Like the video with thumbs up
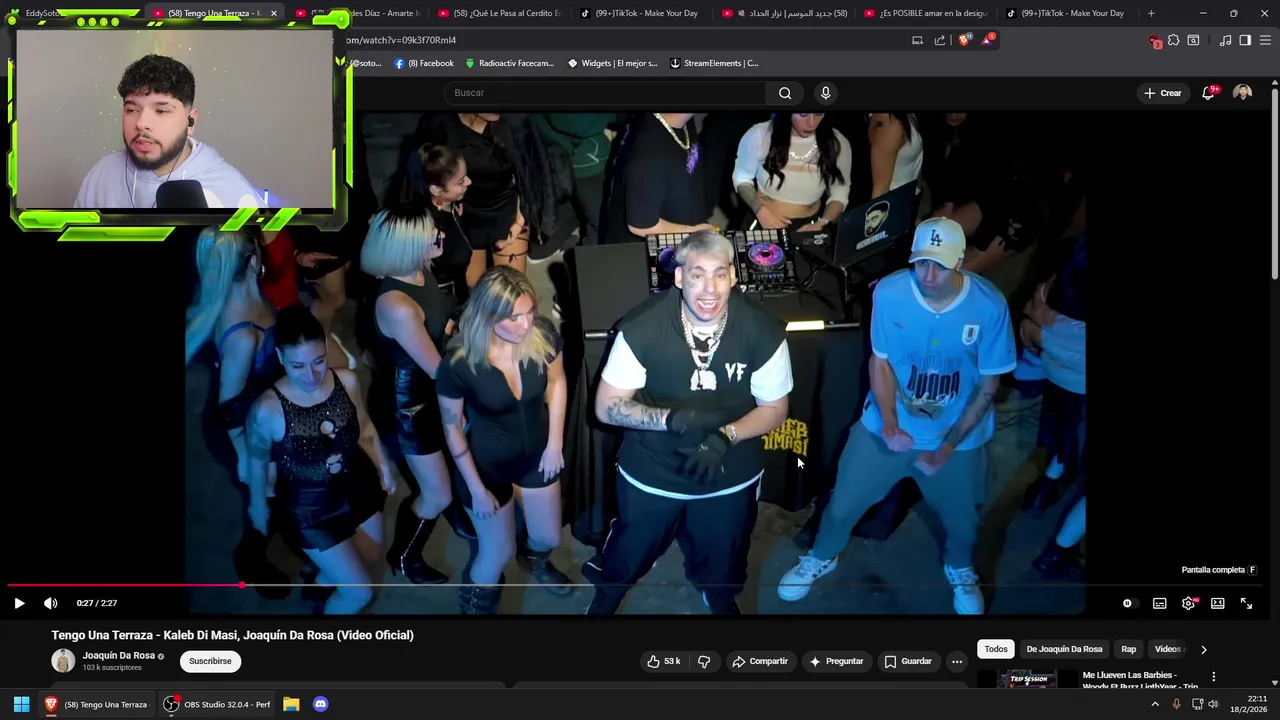The height and width of the screenshot is (720, 1280). [663, 661]
